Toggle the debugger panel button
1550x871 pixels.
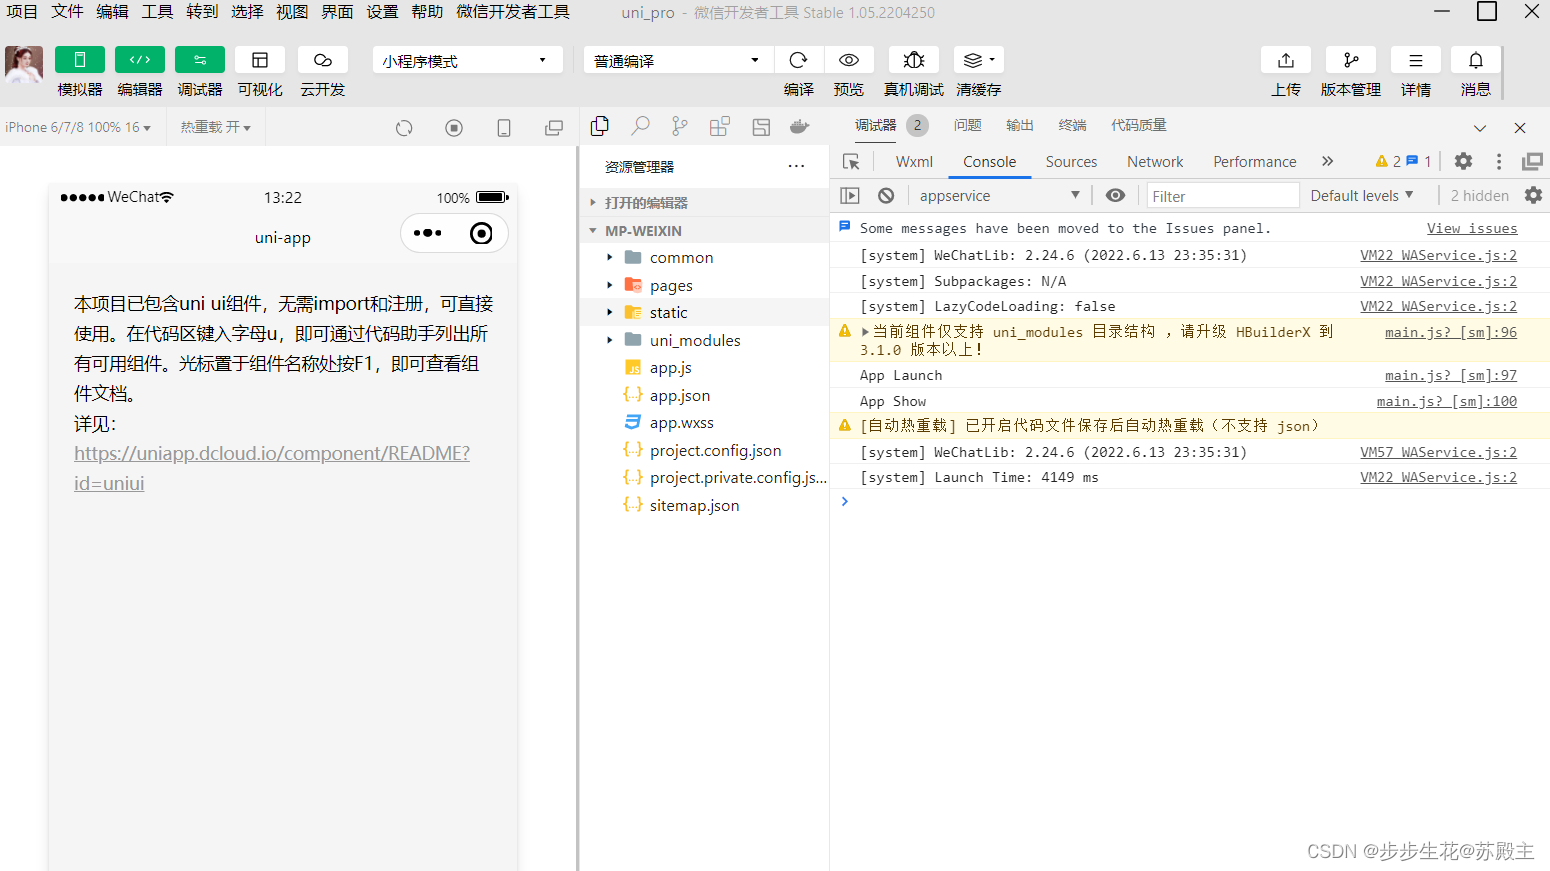[x=200, y=60]
